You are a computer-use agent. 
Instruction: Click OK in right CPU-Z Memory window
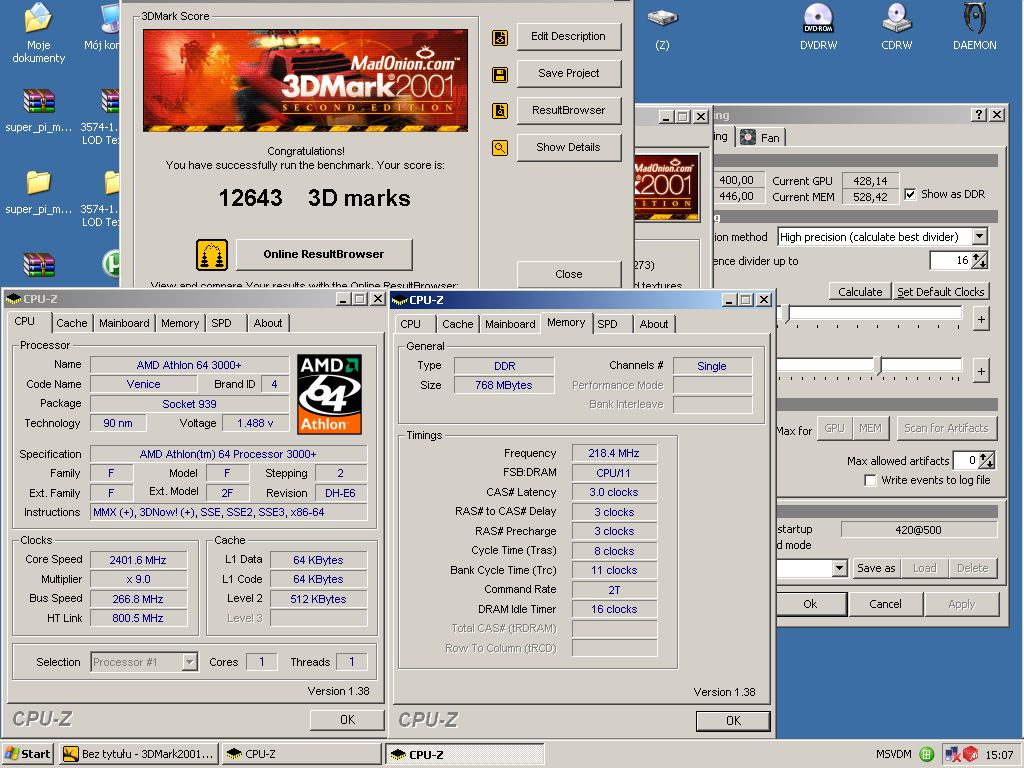(x=733, y=721)
